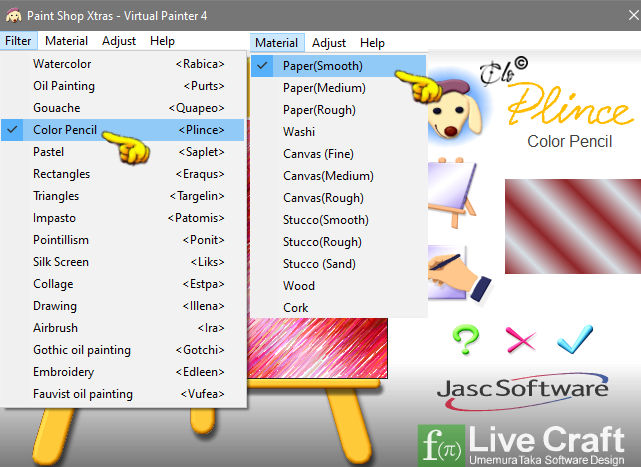Choose Canvas(Medium) from the material list
Image resolution: width=641 pixels, height=467 pixels.
tap(338, 176)
